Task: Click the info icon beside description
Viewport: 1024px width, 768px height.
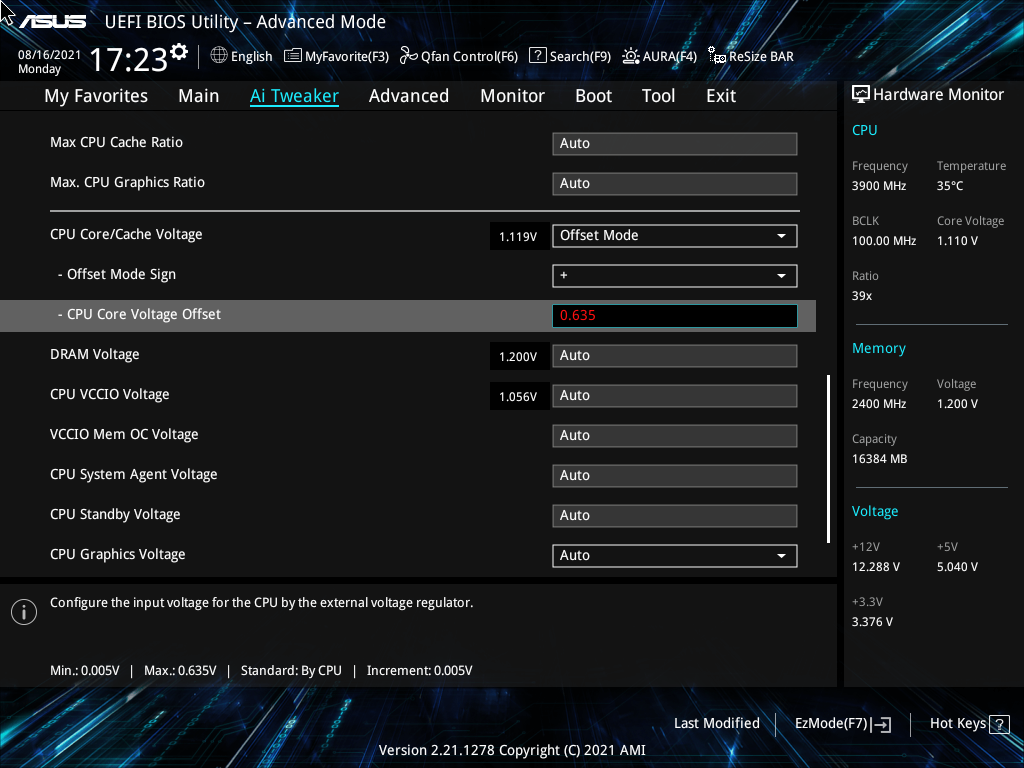Action: (24, 612)
